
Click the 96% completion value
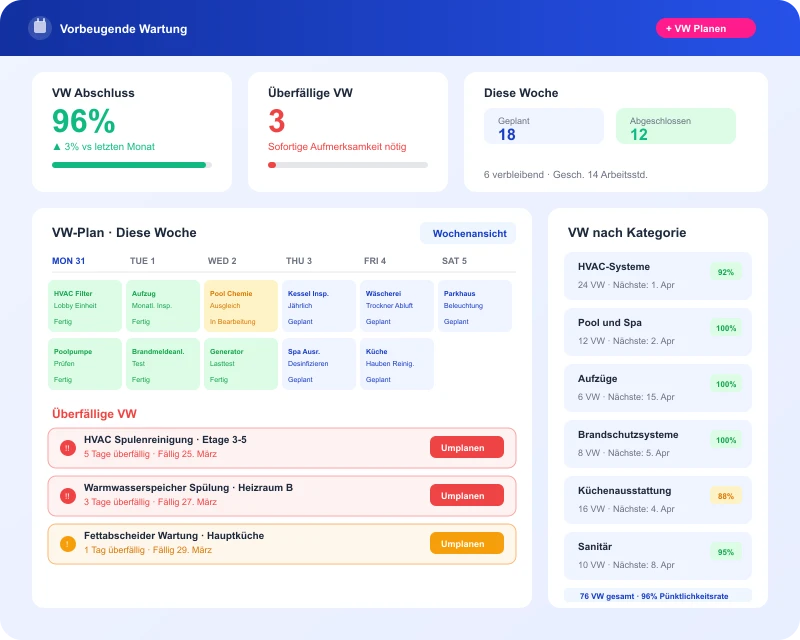(84, 121)
